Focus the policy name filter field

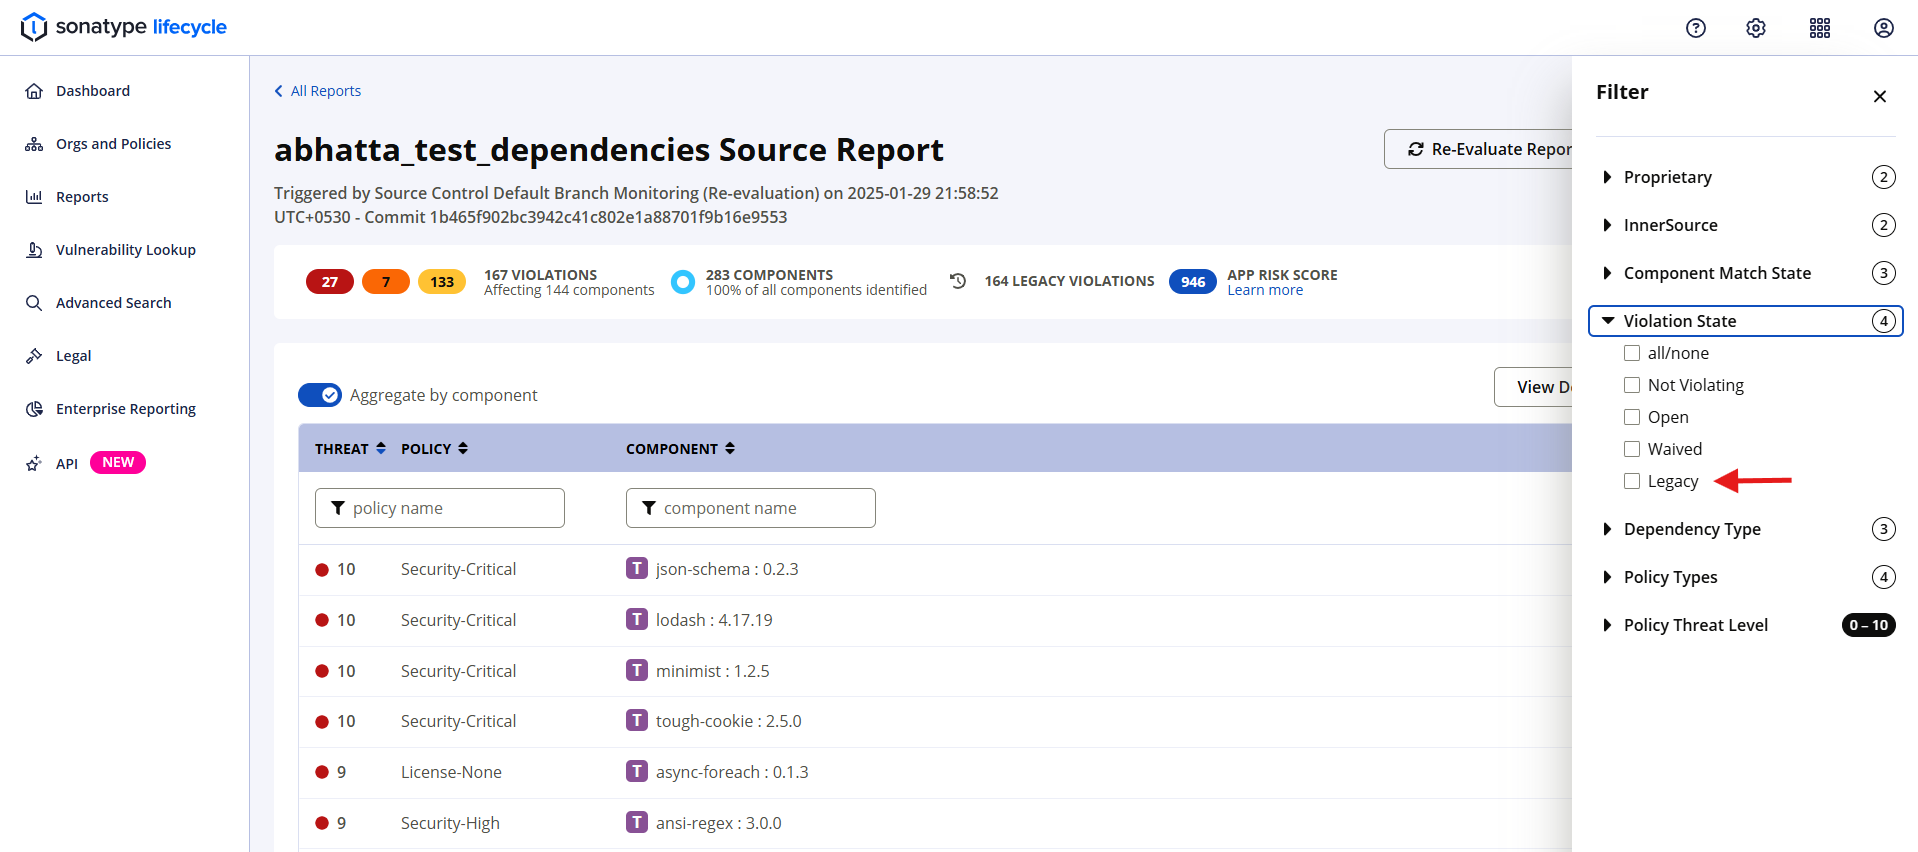click(x=440, y=508)
